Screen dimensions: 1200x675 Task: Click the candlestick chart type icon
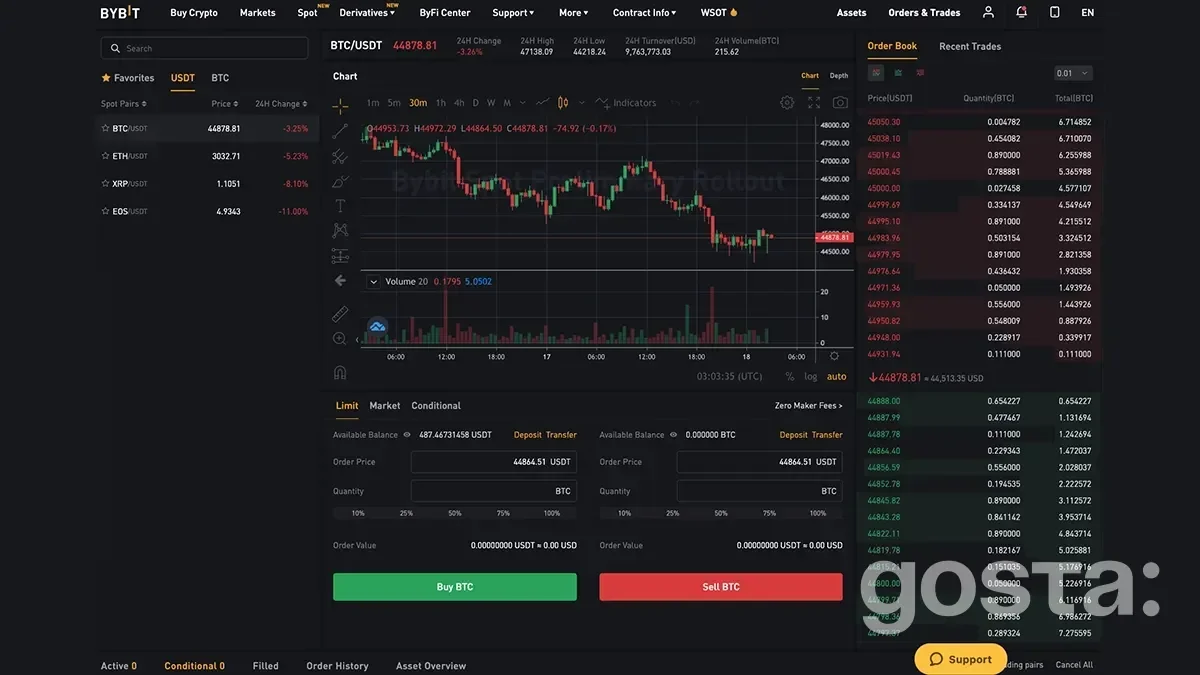(x=563, y=103)
